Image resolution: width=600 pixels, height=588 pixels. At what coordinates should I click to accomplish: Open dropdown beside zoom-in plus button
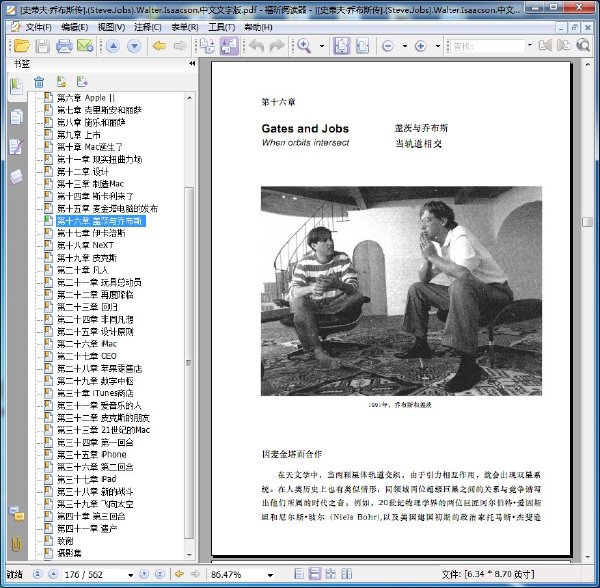pos(438,46)
